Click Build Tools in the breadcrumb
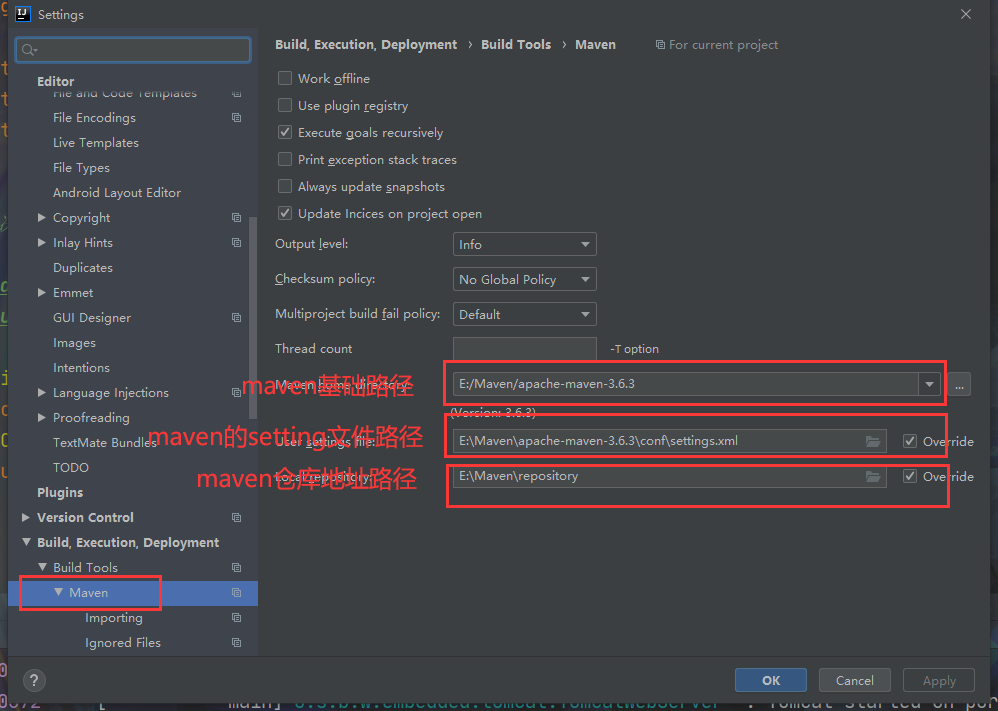Image resolution: width=998 pixels, height=711 pixels. (x=516, y=45)
